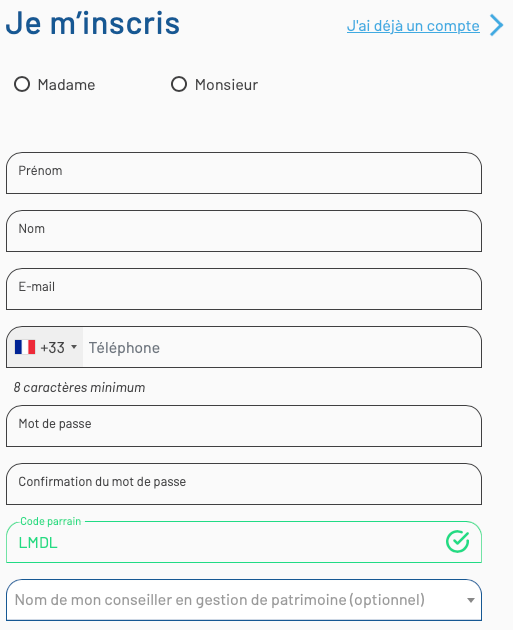Open the J'ai déjà un compte link
Viewport: 513px width, 630px height.
click(x=413, y=26)
